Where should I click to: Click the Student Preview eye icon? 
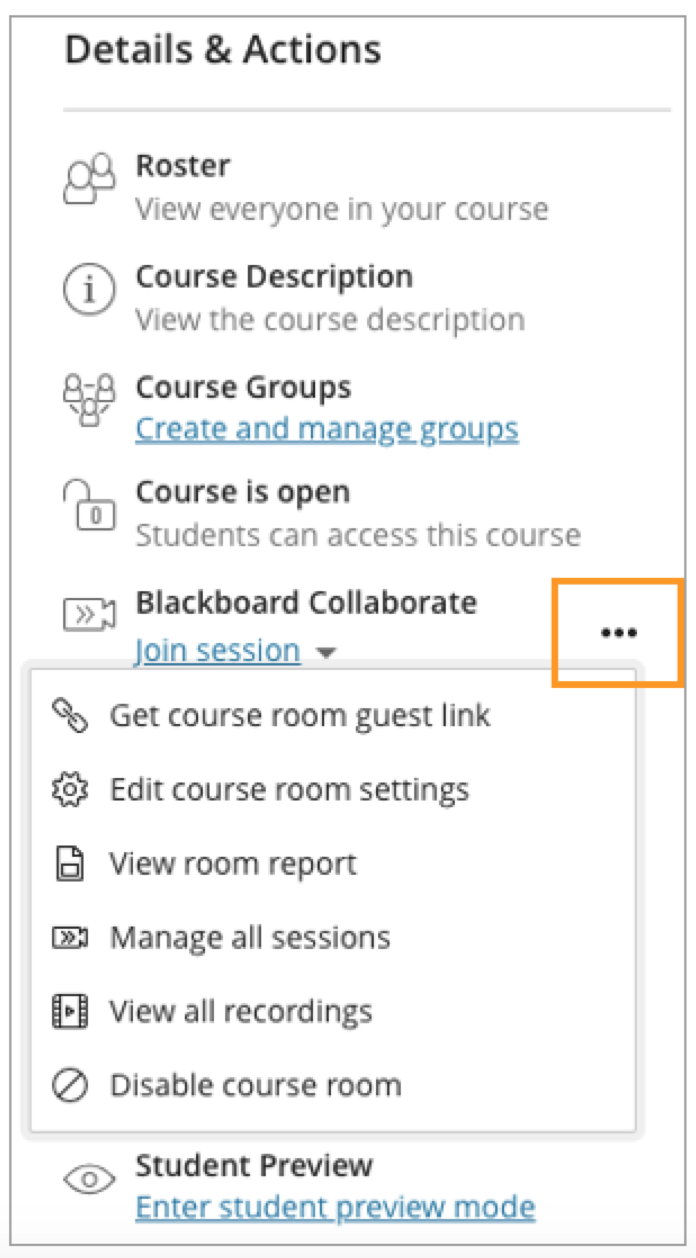(89, 1180)
